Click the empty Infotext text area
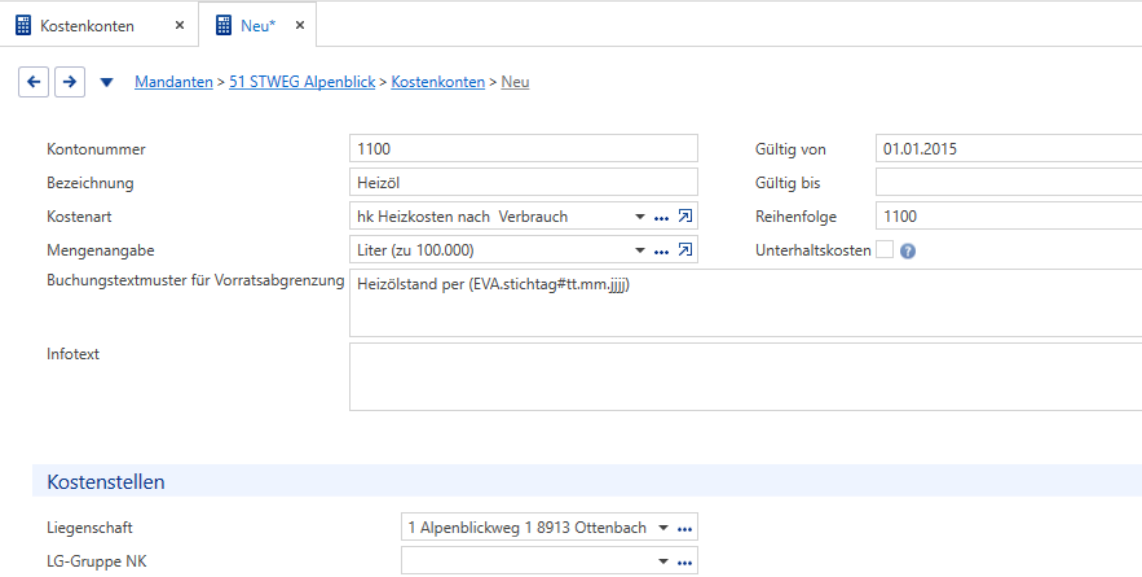1142x577 pixels. pyautogui.click(x=746, y=377)
